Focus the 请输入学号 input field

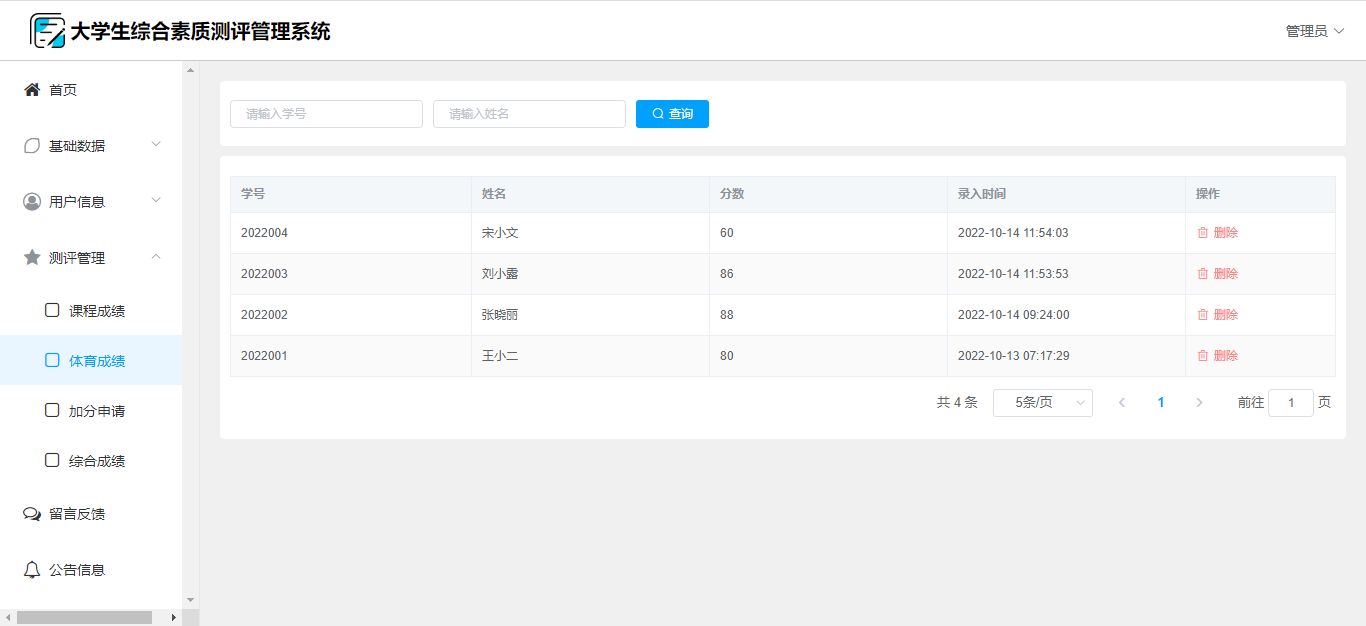326,114
